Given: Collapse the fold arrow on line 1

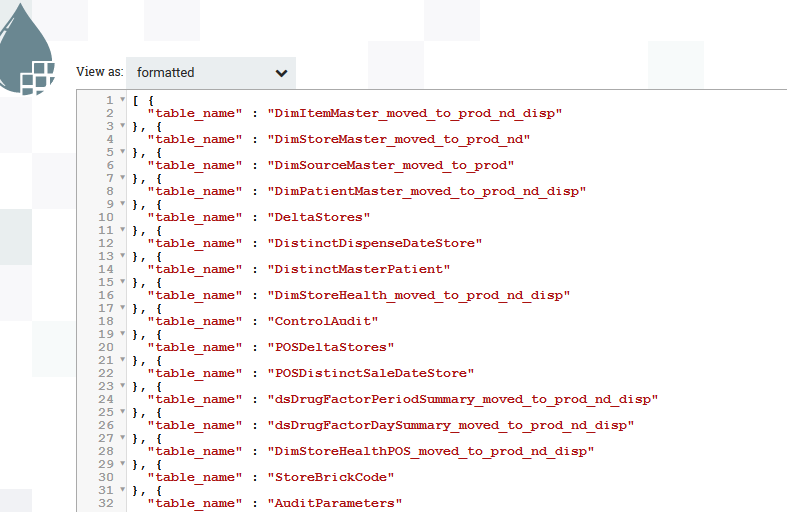Looking at the screenshot, I should (122, 100).
